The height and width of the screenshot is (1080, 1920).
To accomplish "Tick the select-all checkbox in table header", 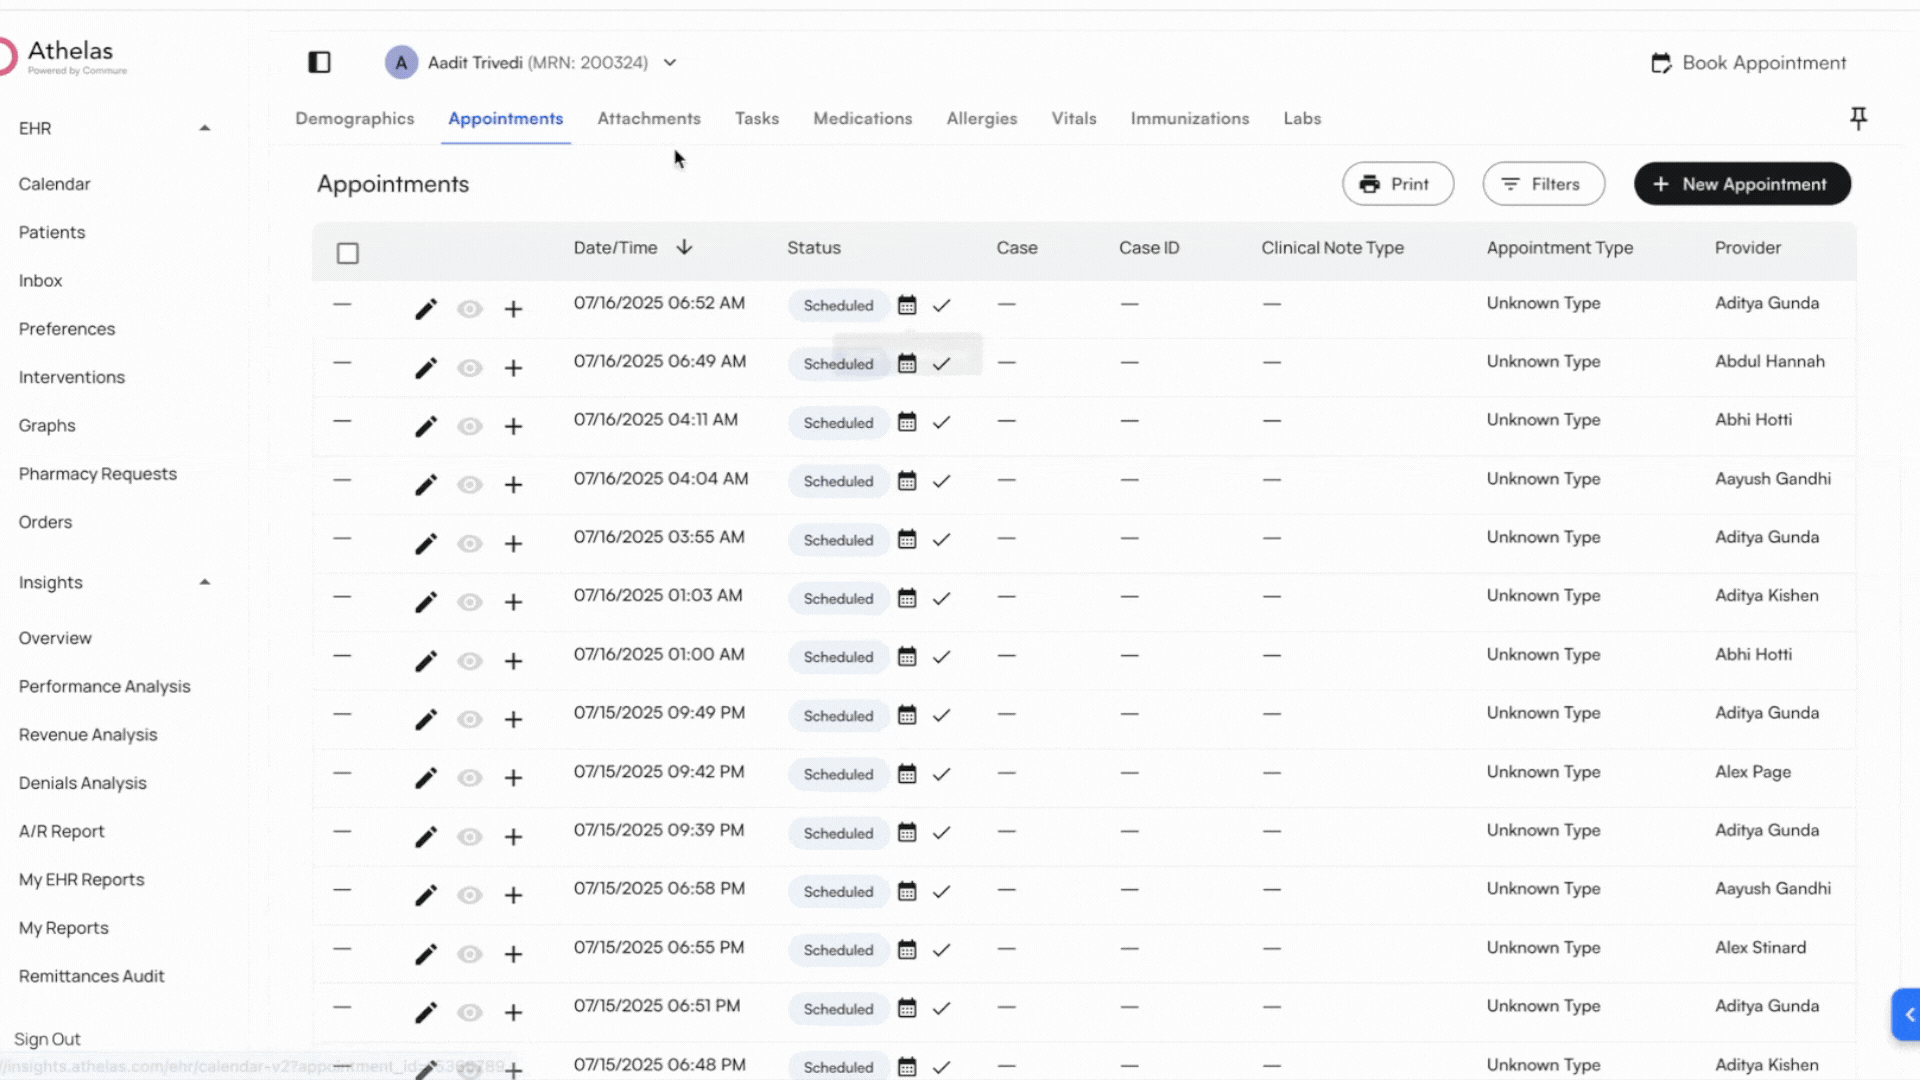I will click(x=348, y=253).
